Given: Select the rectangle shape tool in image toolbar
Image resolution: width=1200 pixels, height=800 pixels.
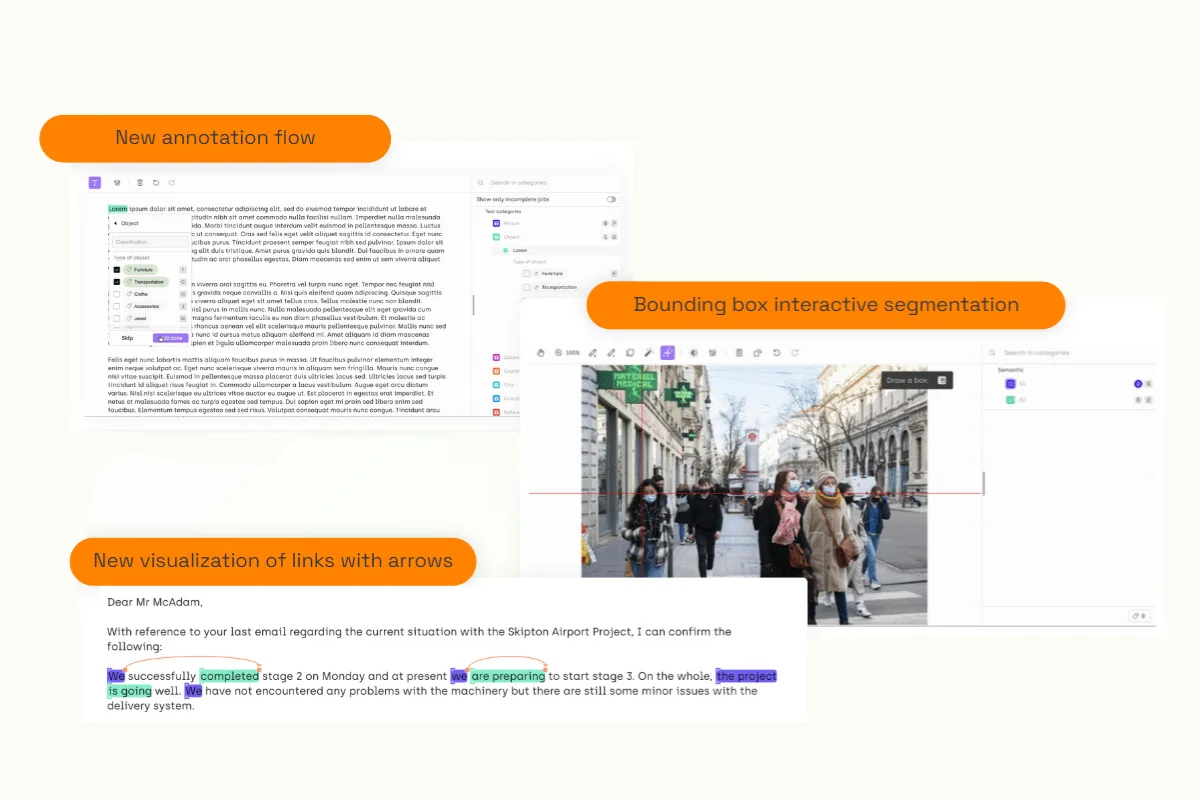Looking at the screenshot, I should pos(630,353).
